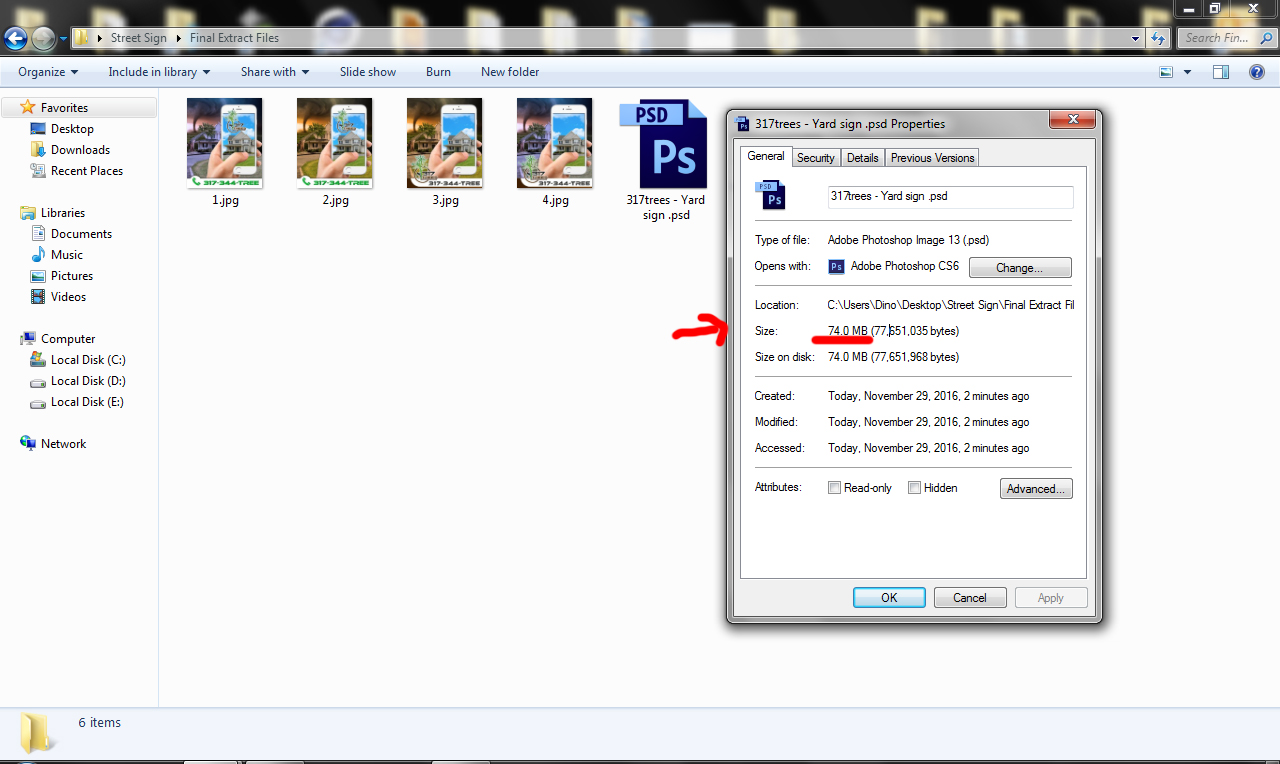Select the 1.jpg thumbnail
This screenshot has width=1280, height=764.
pyautogui.click(x=225, y=143)
